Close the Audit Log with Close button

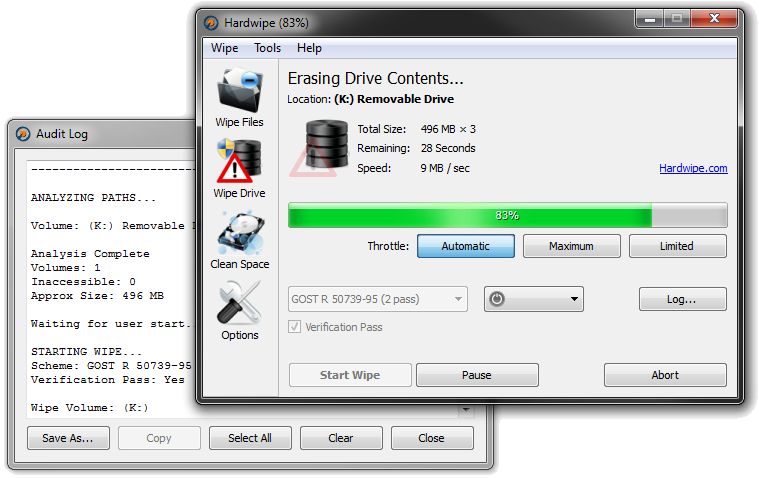pyautogui.click(x=432, y=438)
